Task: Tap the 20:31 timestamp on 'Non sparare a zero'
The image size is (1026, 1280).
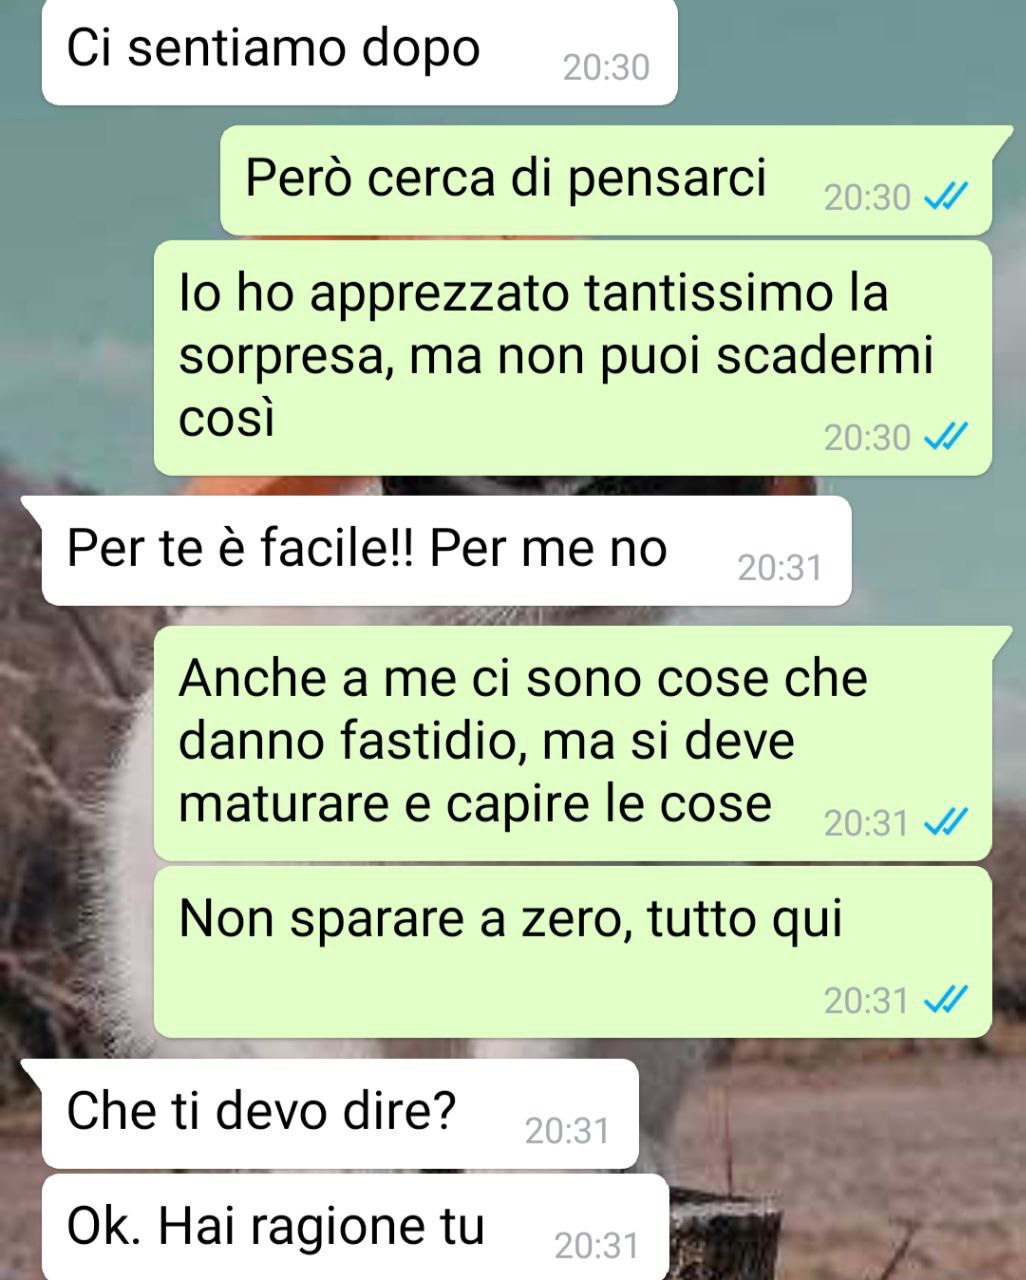Action: point(866,1000)
